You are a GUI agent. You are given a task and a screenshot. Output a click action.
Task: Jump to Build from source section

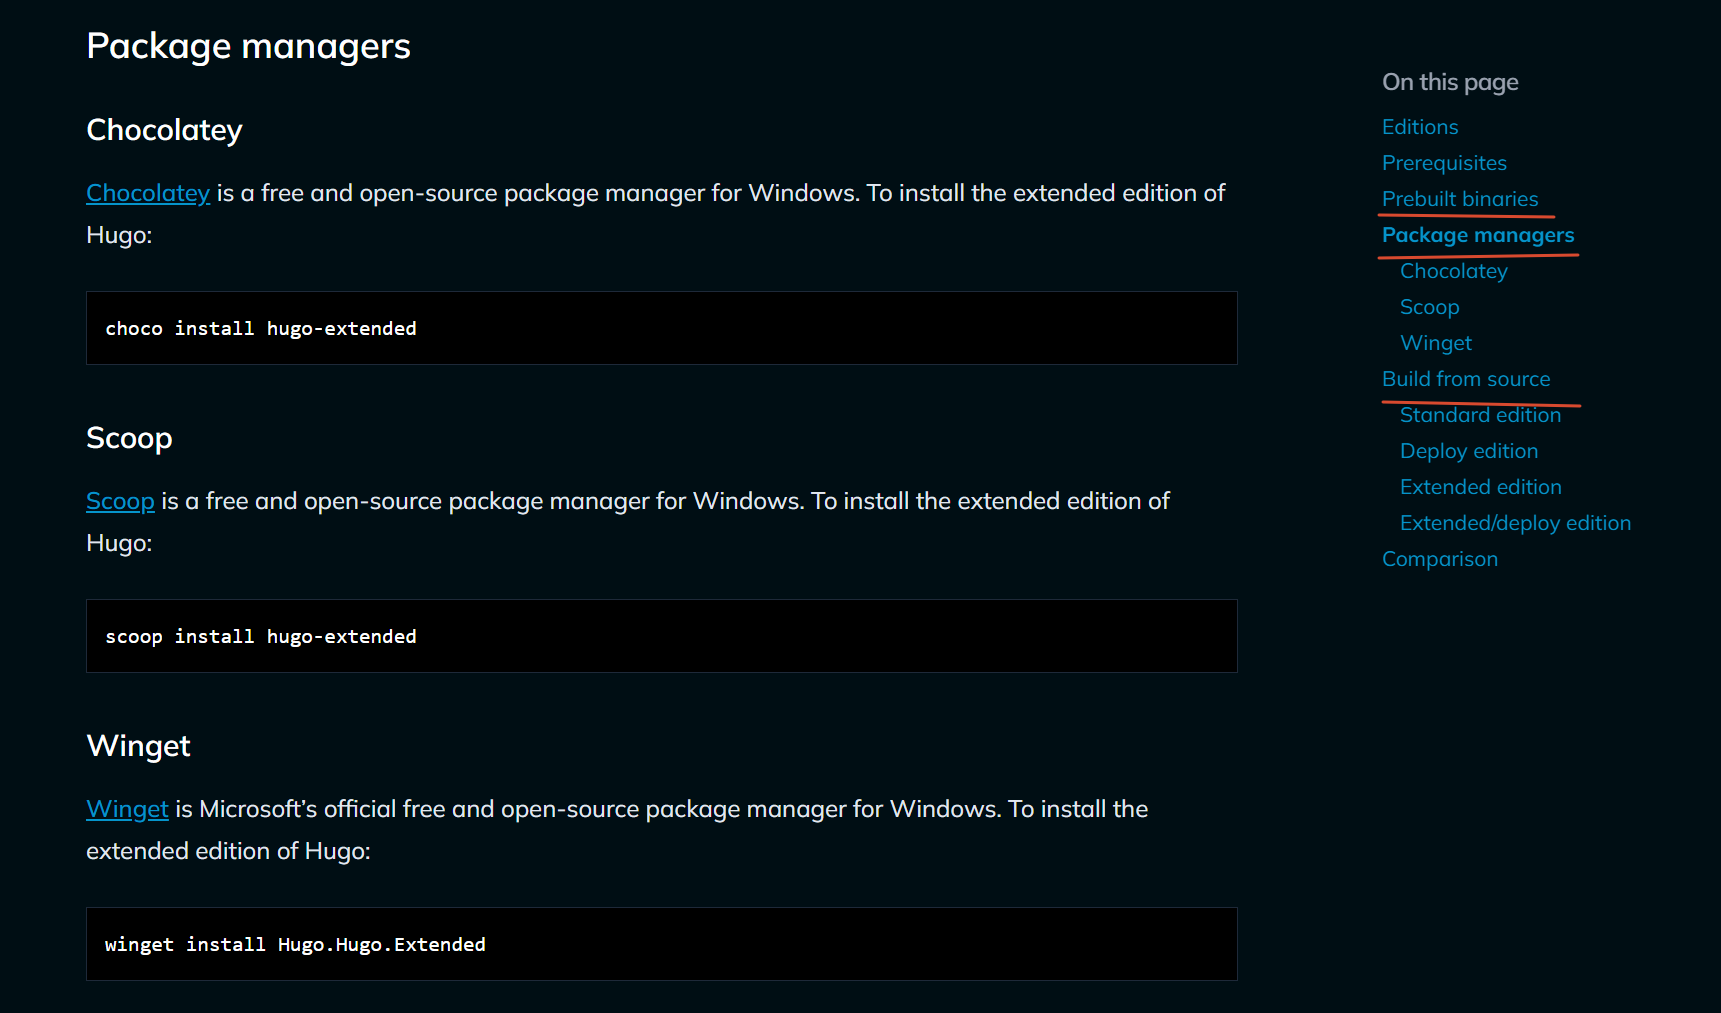(1466, 379)
